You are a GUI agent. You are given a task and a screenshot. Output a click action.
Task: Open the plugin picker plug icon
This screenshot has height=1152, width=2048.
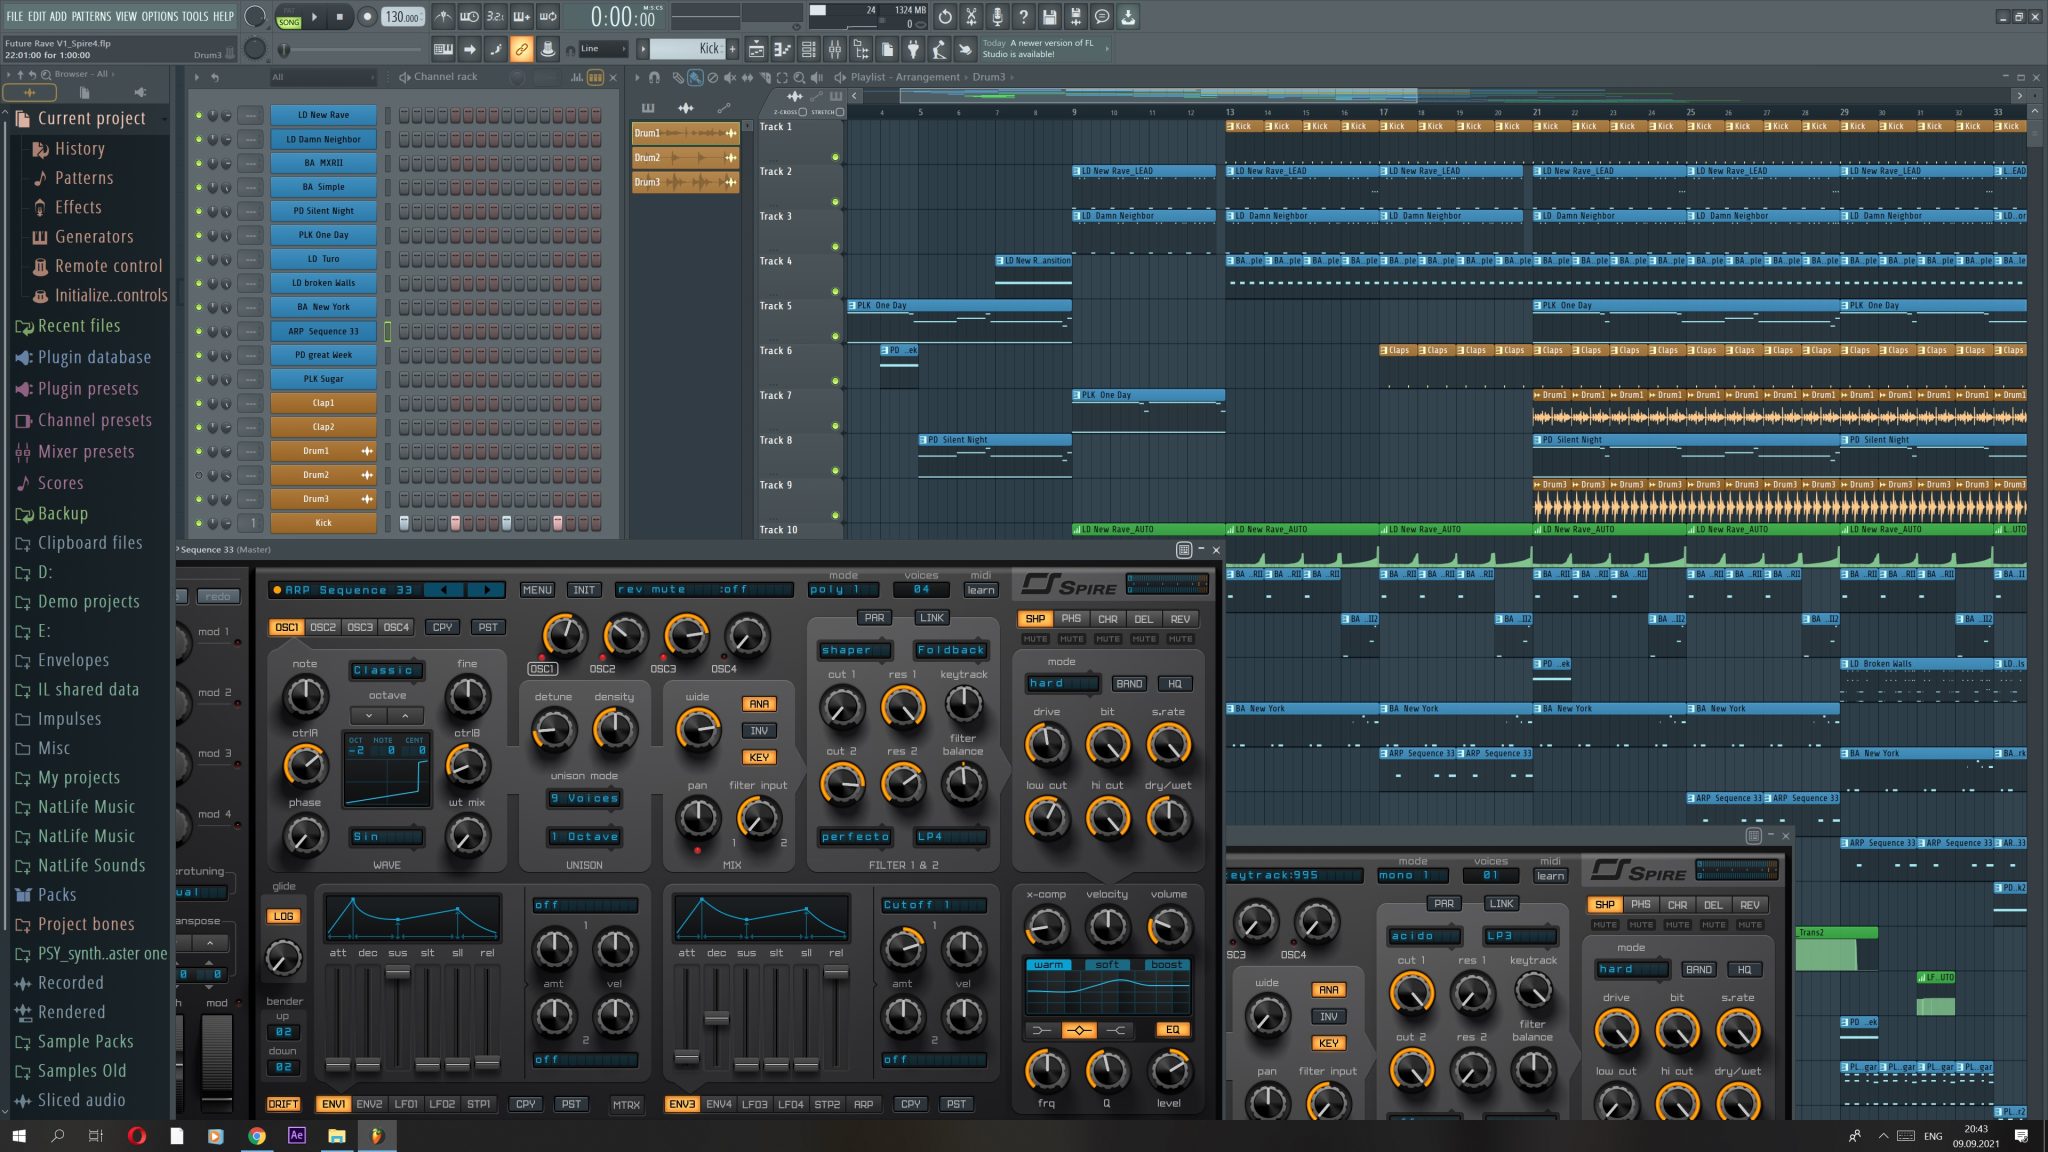pyautogui.click(x=913, y=48)
